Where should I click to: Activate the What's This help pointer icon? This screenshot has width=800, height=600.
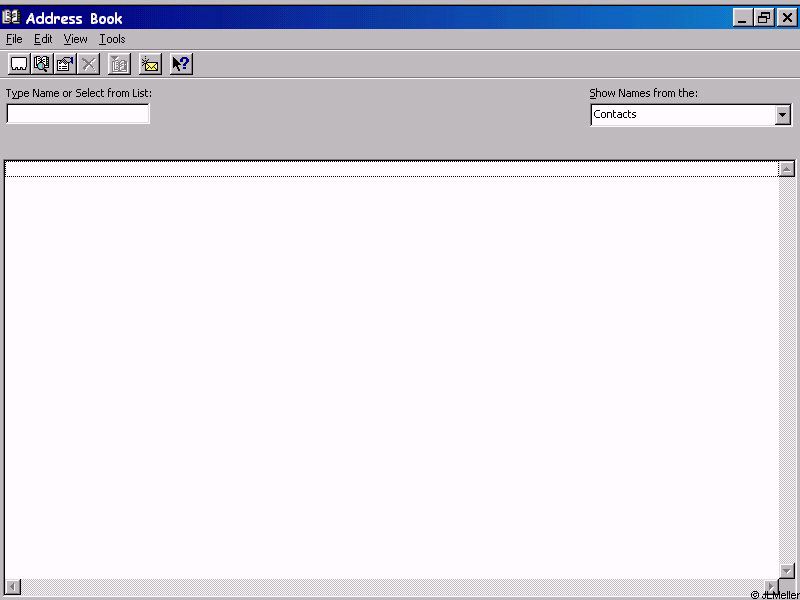(x=181, y=64)
